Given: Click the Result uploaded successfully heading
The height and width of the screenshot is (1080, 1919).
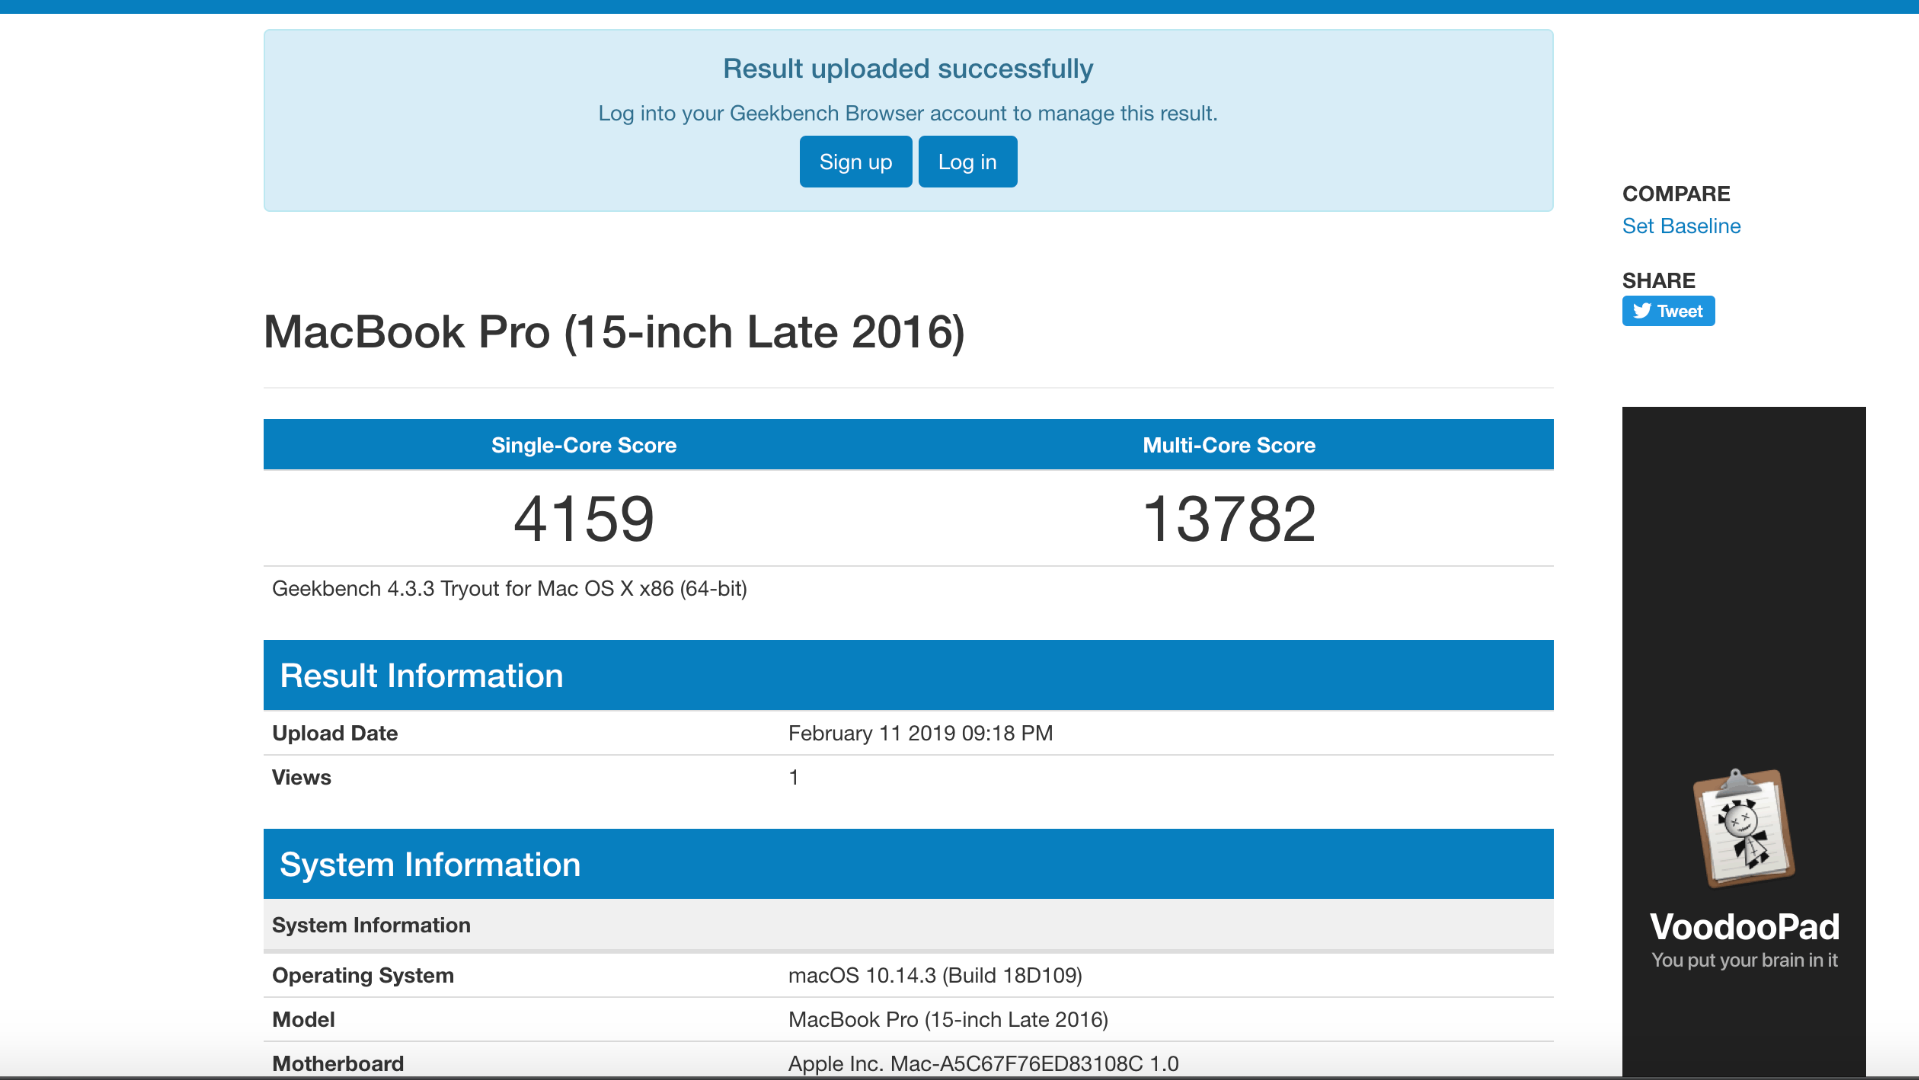Looking at the screenshot, I should (908, 69).
